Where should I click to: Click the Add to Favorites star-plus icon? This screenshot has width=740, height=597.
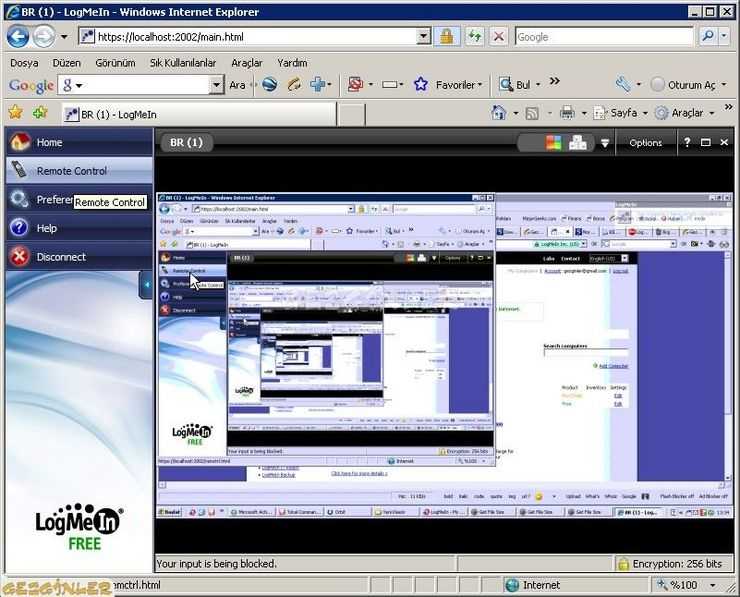[40, 112]
